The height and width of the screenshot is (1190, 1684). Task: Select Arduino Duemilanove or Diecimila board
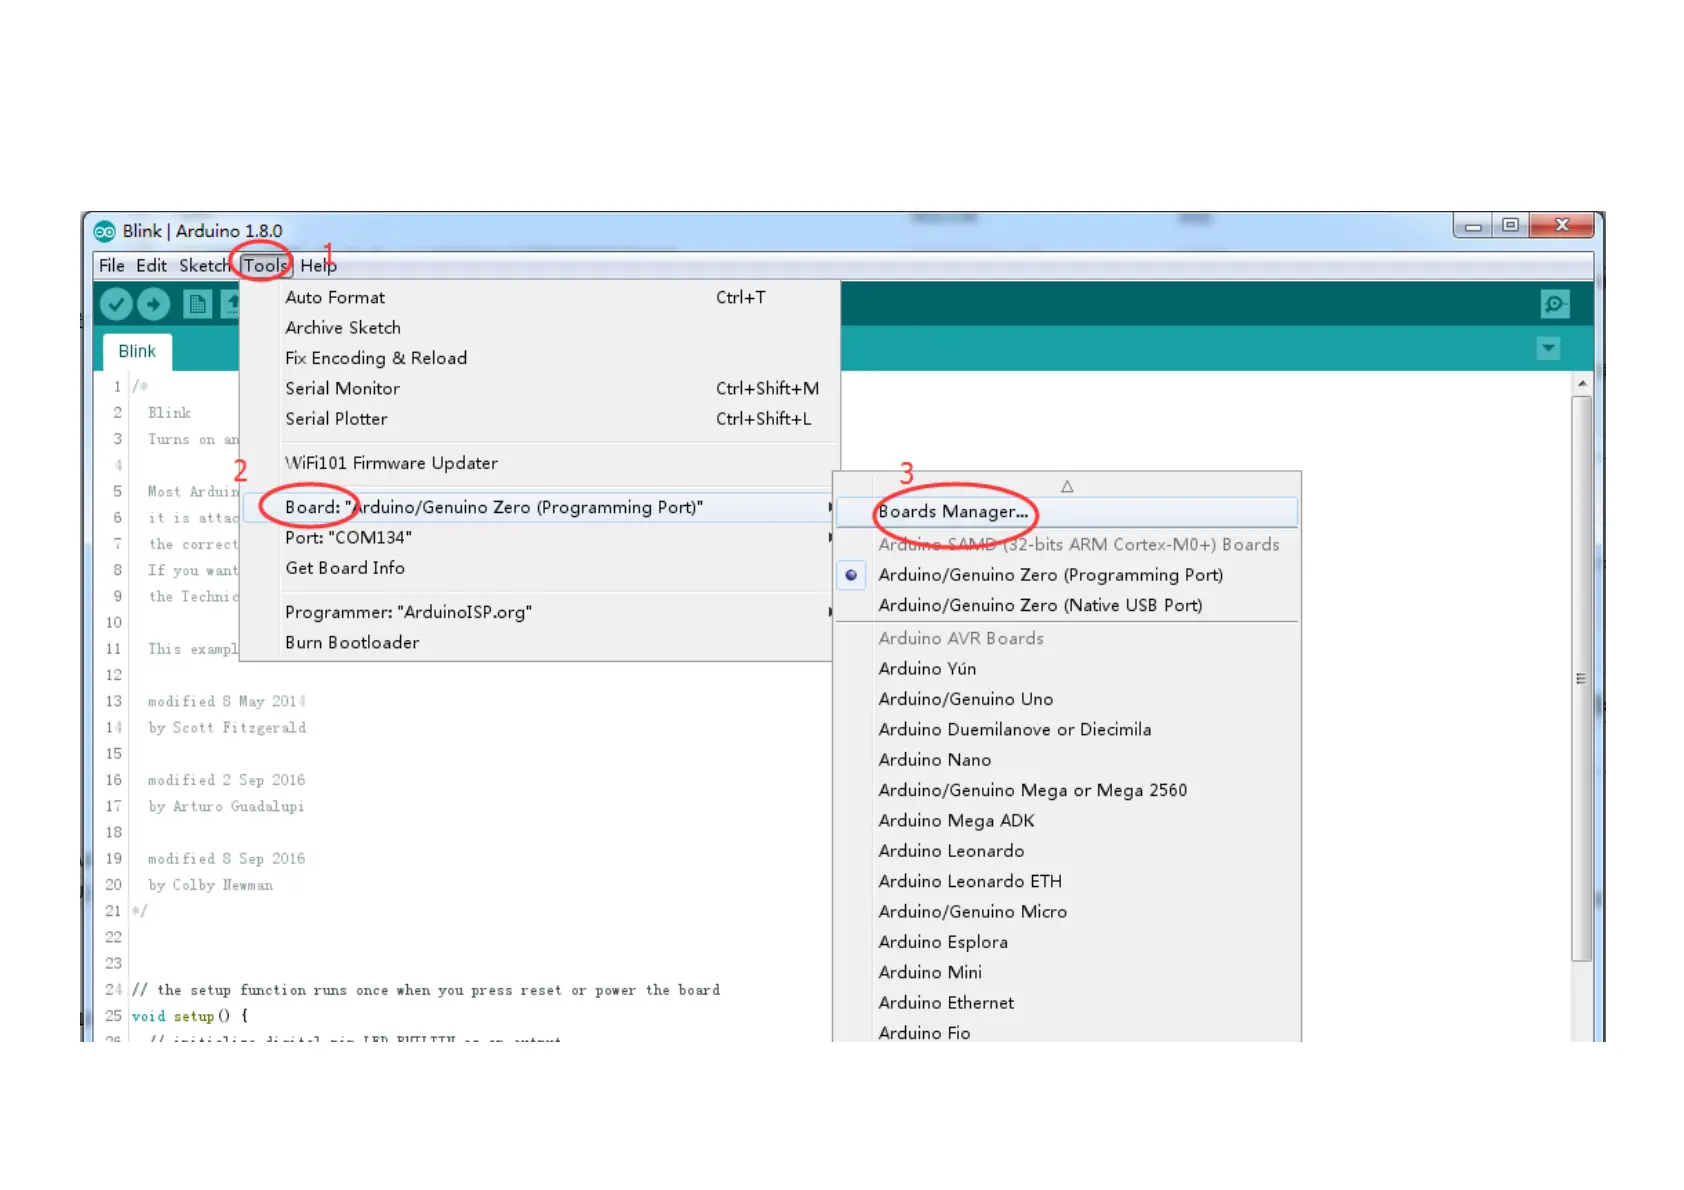(1067, 729)
